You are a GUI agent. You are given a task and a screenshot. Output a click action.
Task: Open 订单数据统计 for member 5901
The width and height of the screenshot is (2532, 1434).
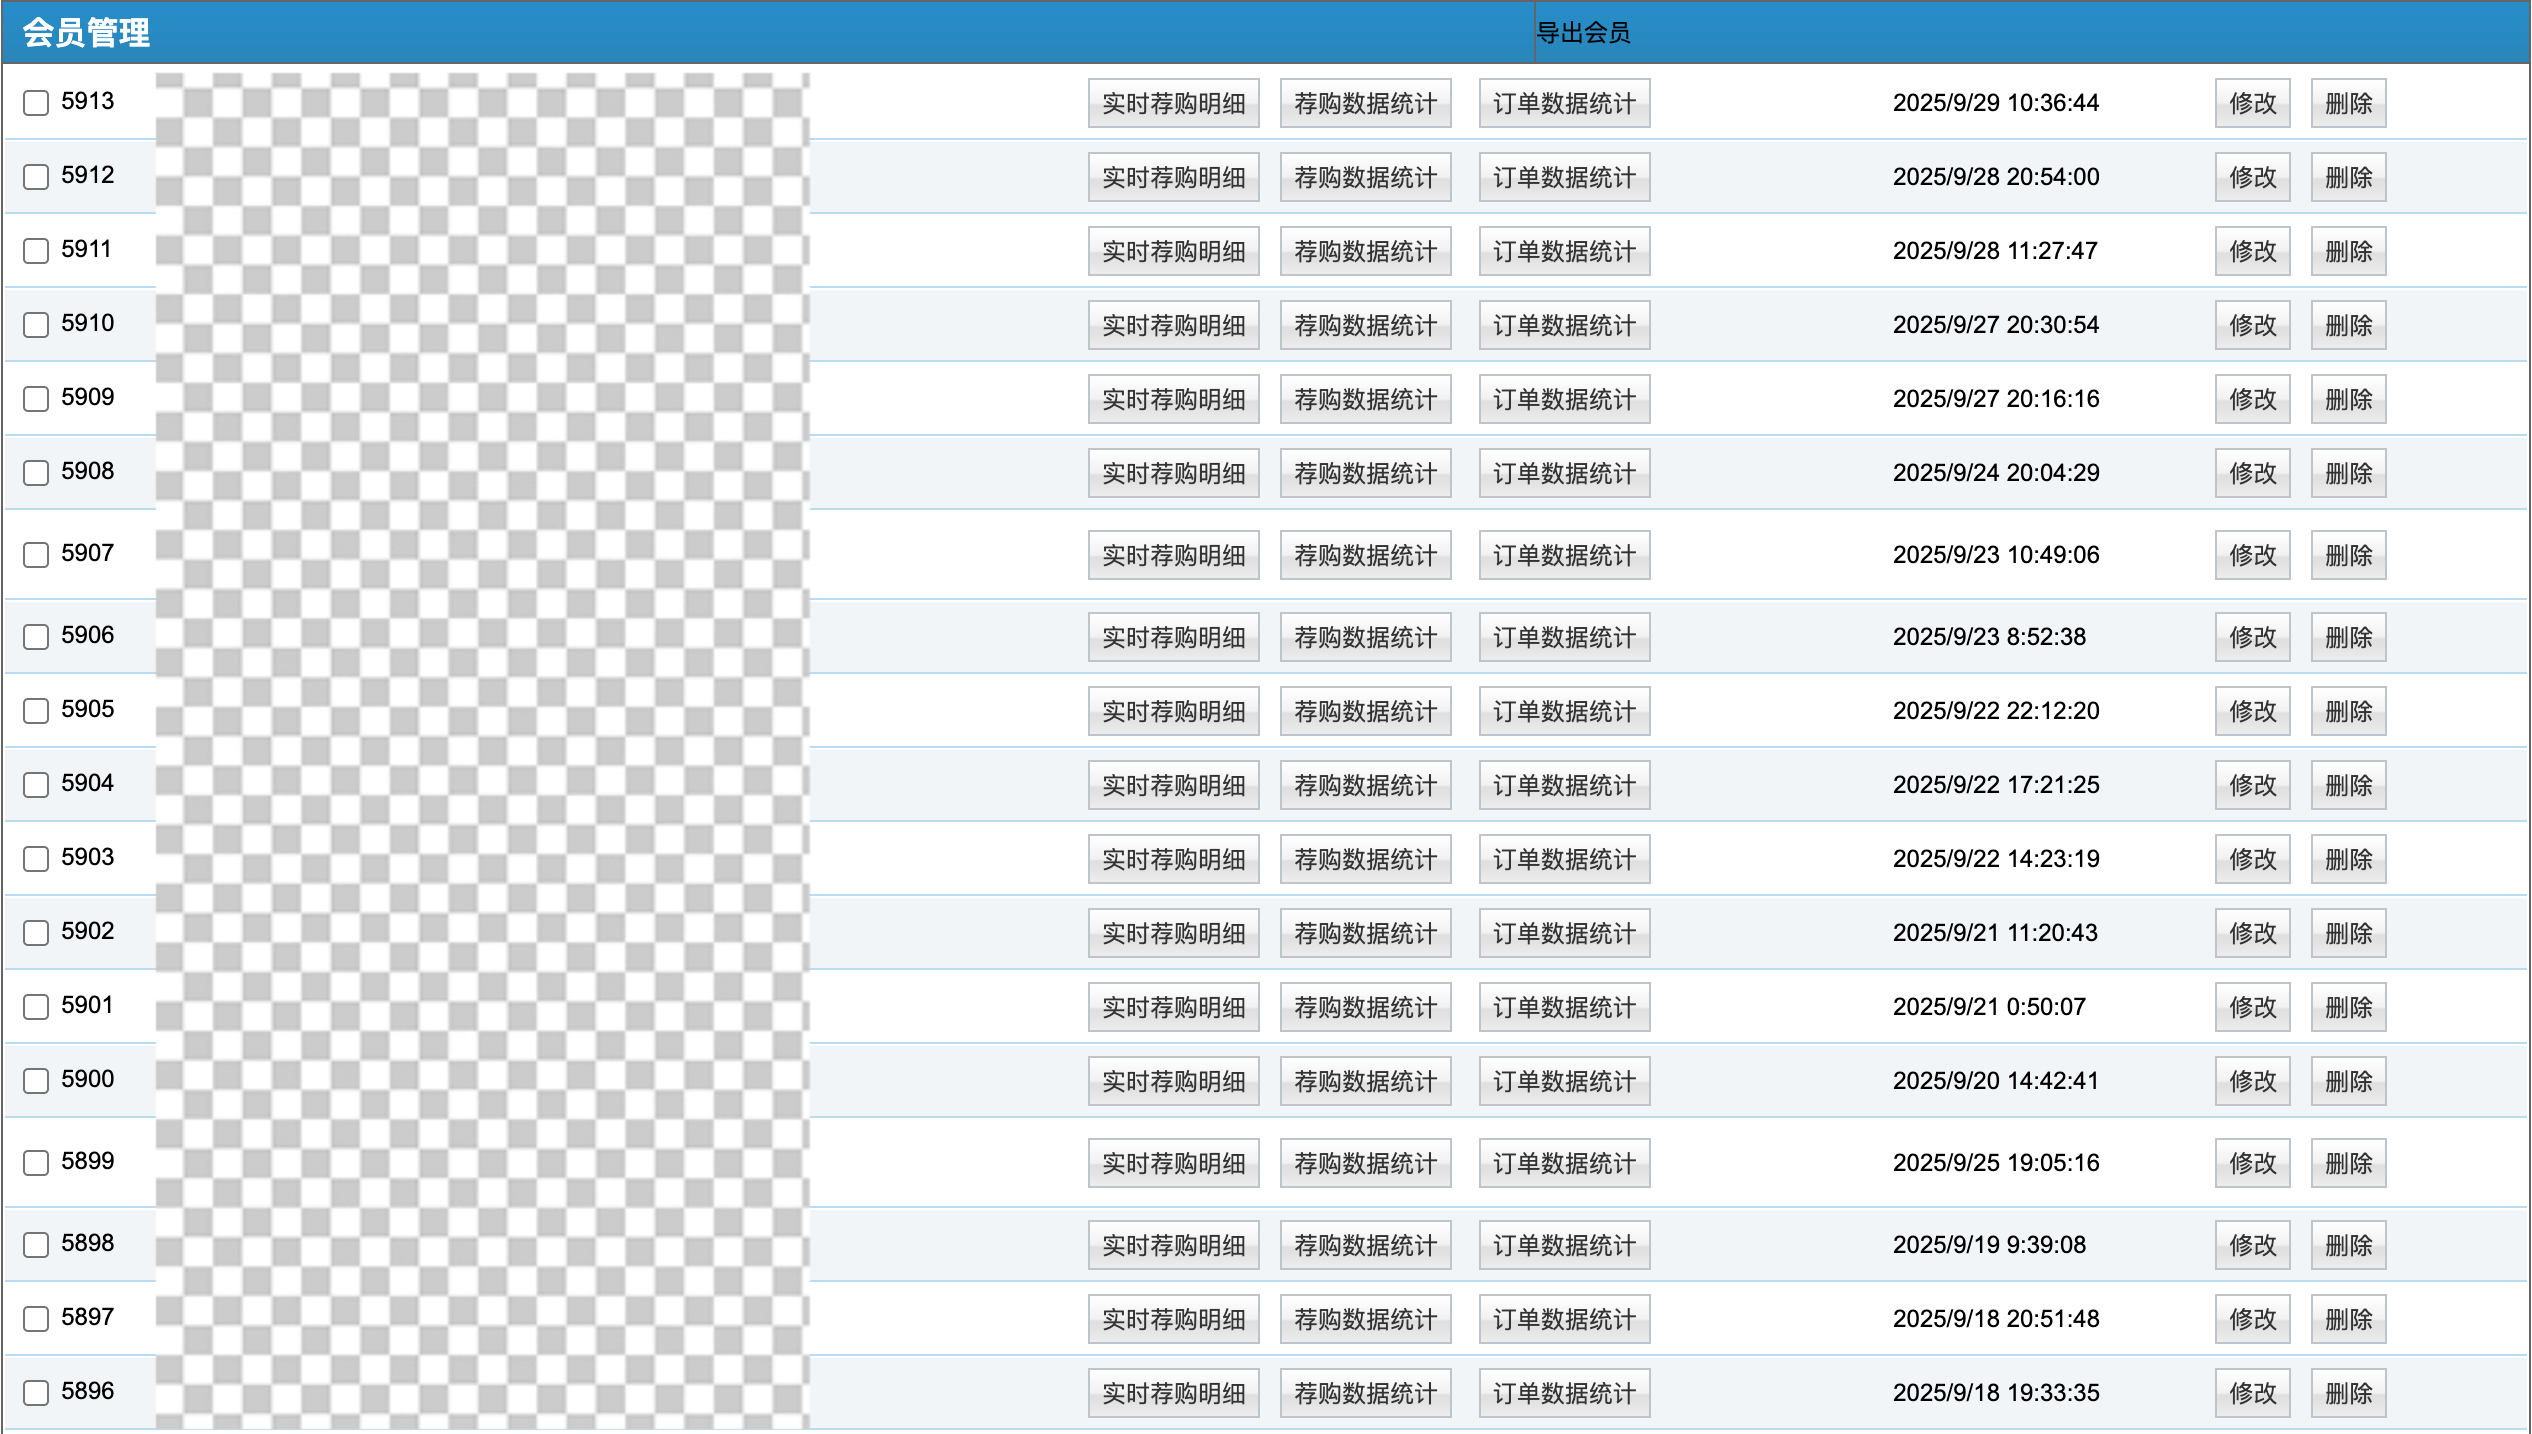pyautogui.click(x=1564, y=1007)
